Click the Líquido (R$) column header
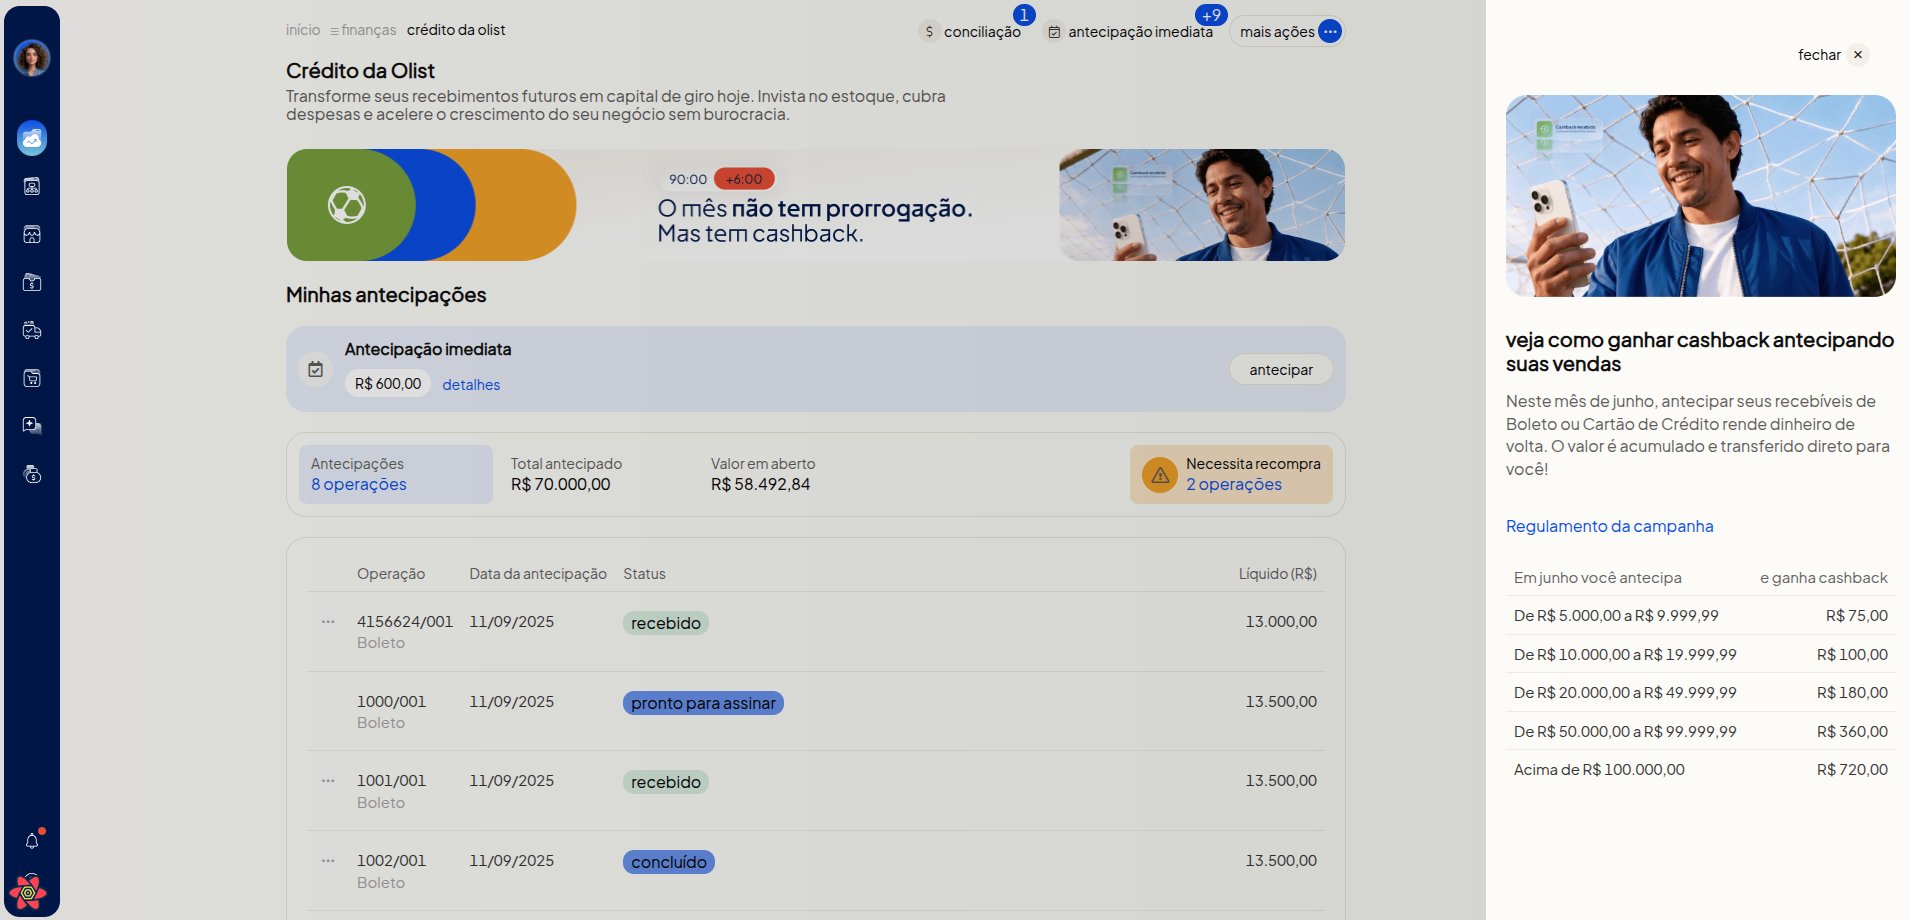This screenshot has height=920, width=1910. click(x=1278, y=574)
